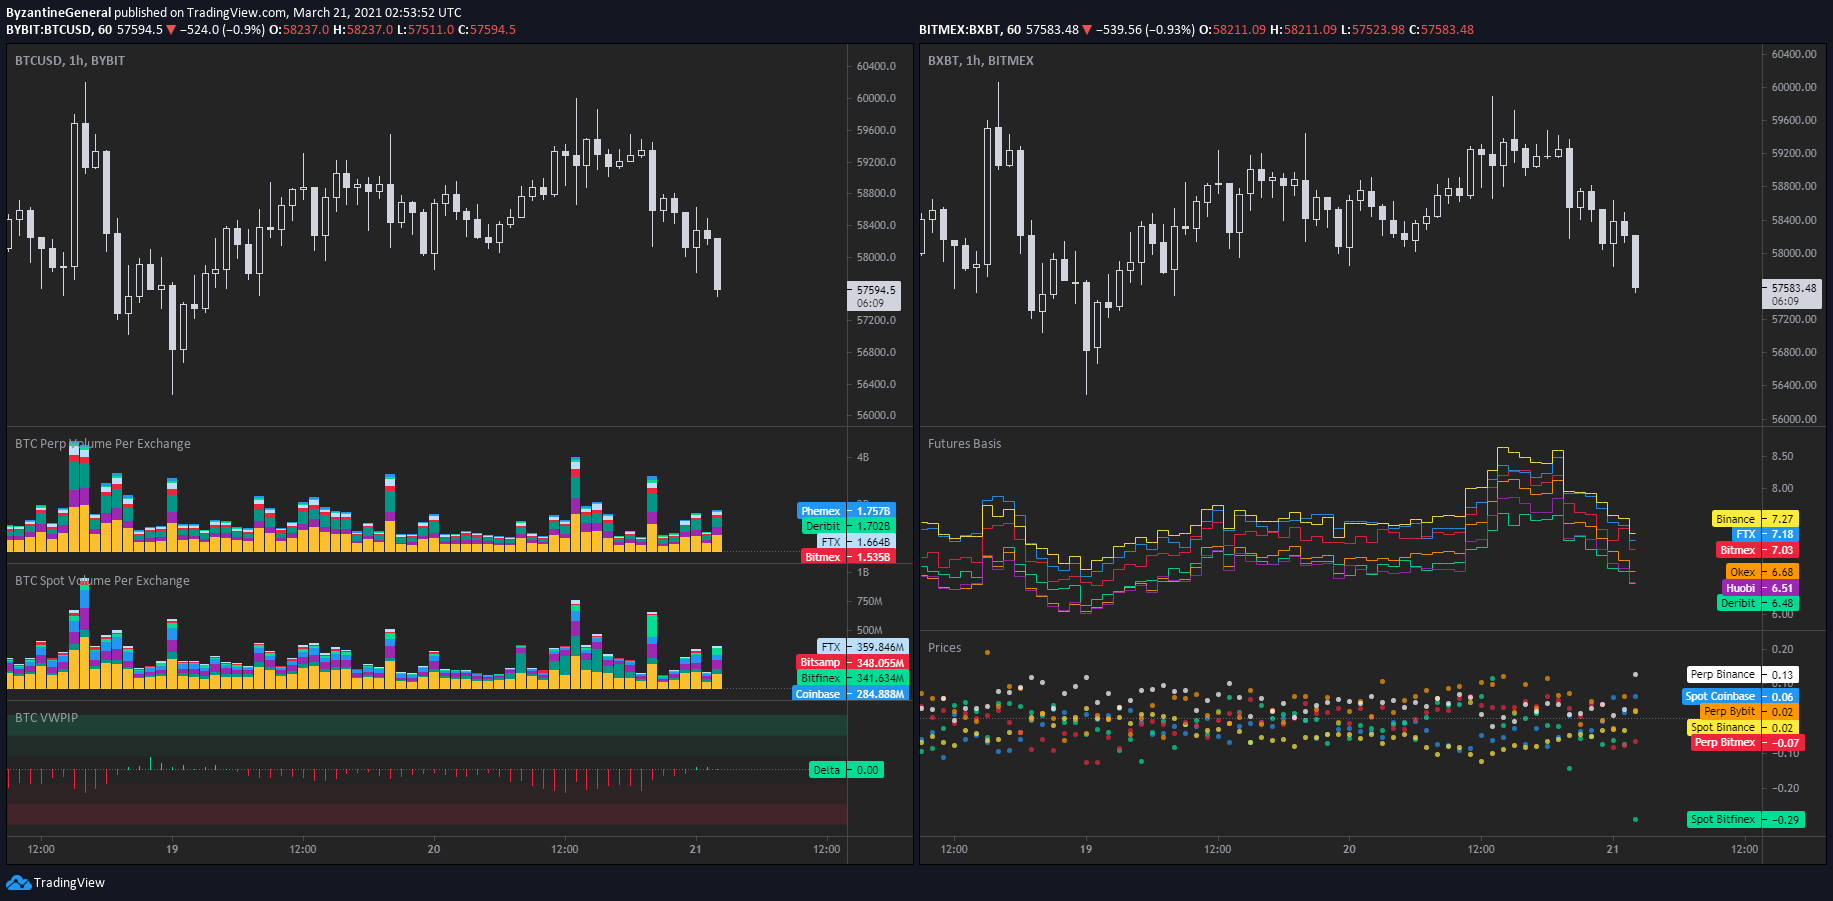Click the Perp Binance price label

[x=1722, y=674]
